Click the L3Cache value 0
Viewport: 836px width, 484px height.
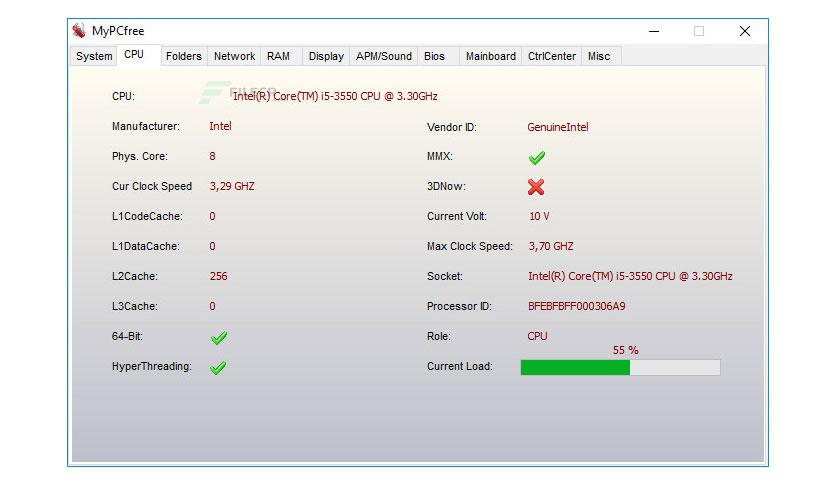click(212, 306)
